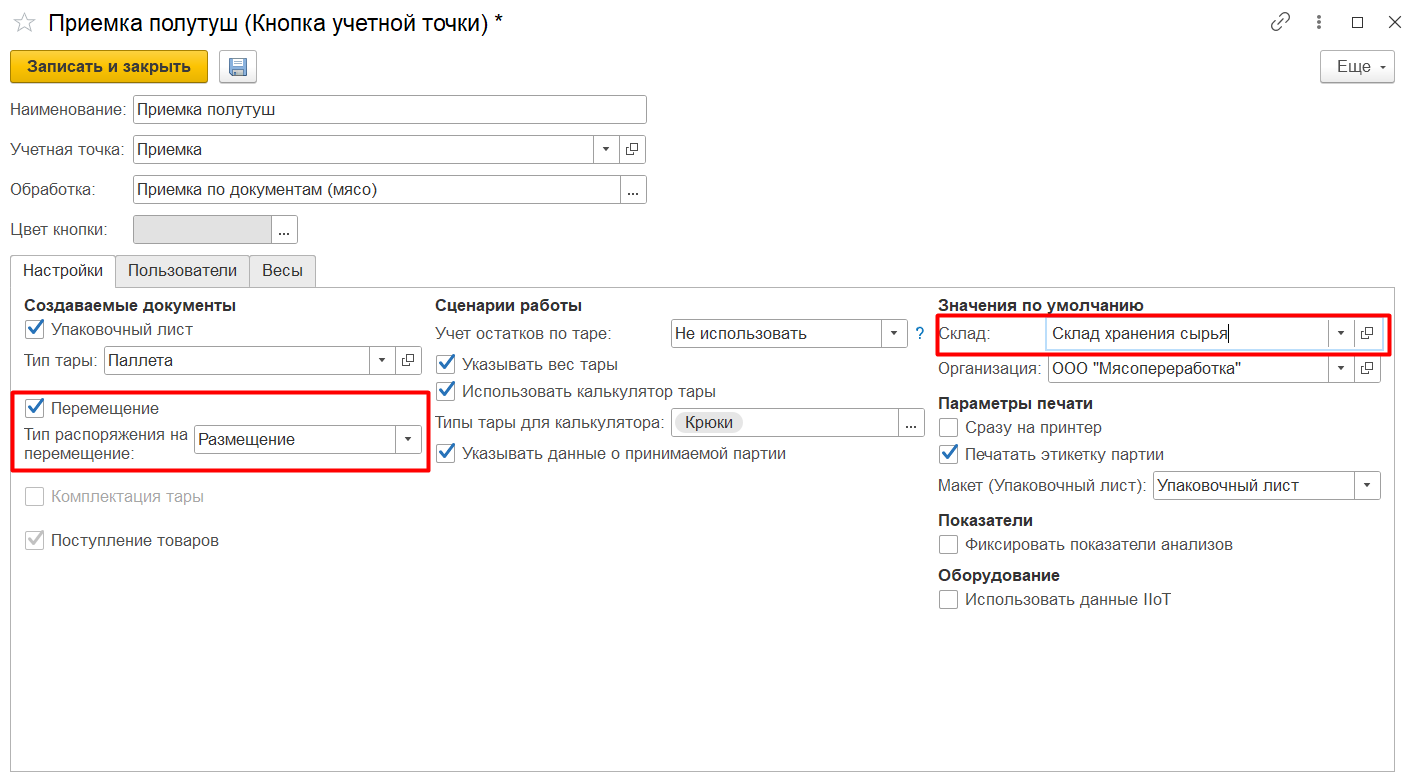This screenshot has height=780, width=1415.
Task: Expand Тип распоряжения на перемещение dropdown
Action: (408, 440)
